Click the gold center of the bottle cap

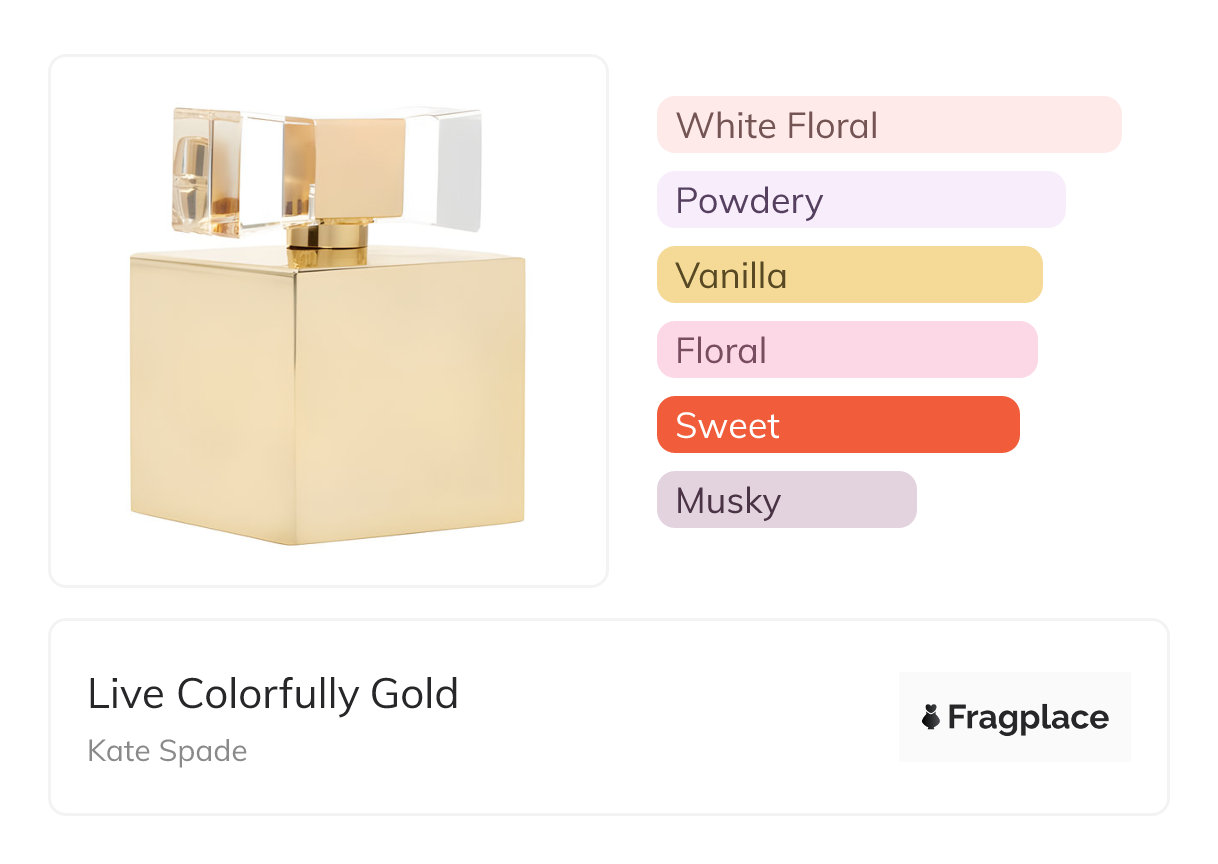[360, 165]
